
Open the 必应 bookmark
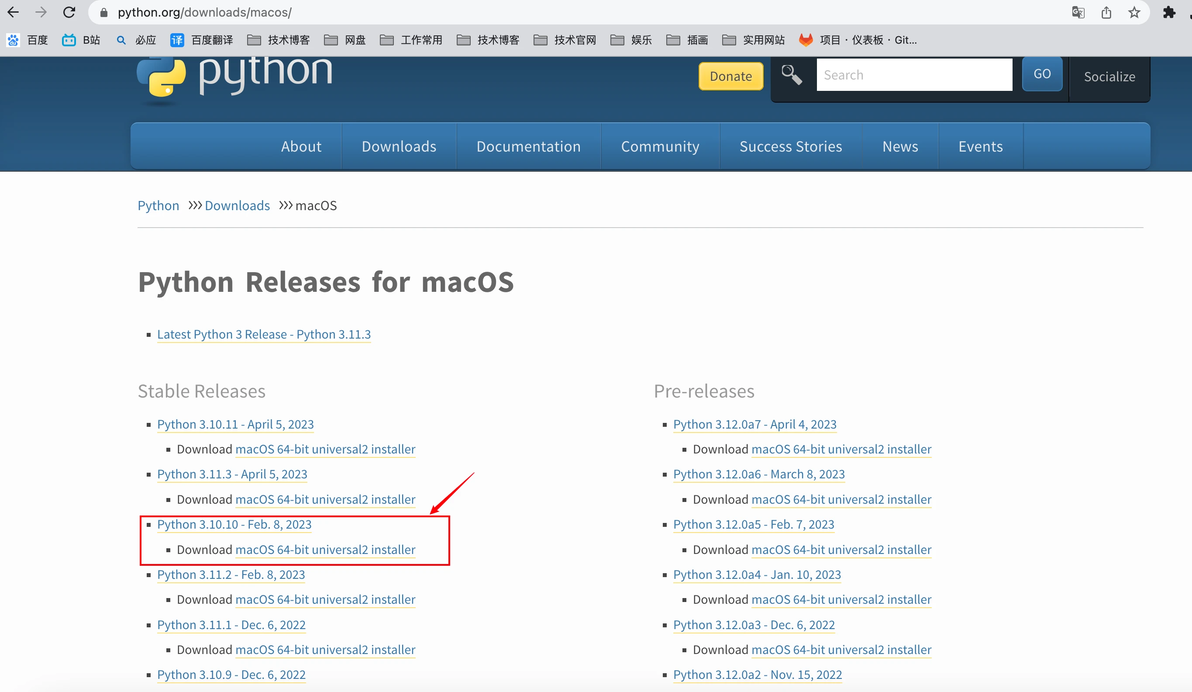[x=136, y=40]
